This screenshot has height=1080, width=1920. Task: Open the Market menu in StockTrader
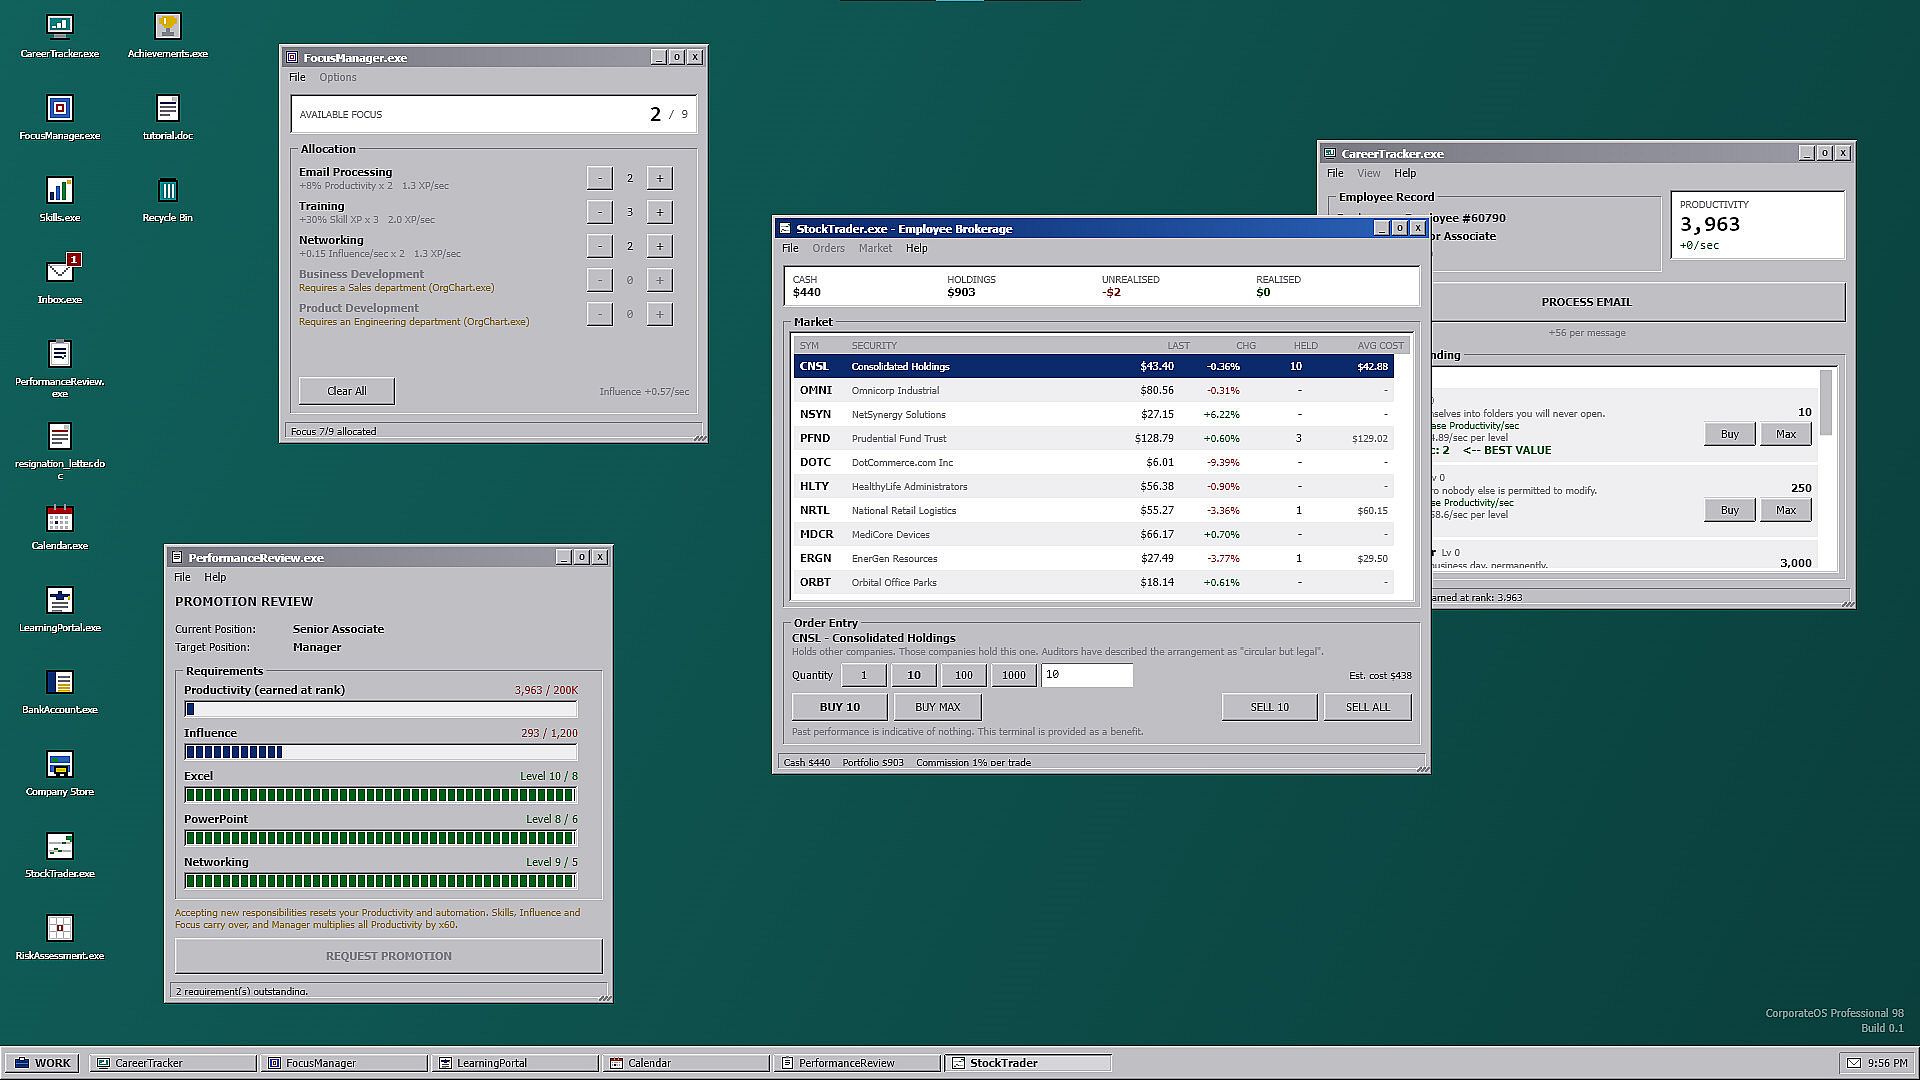coord(875,248)
